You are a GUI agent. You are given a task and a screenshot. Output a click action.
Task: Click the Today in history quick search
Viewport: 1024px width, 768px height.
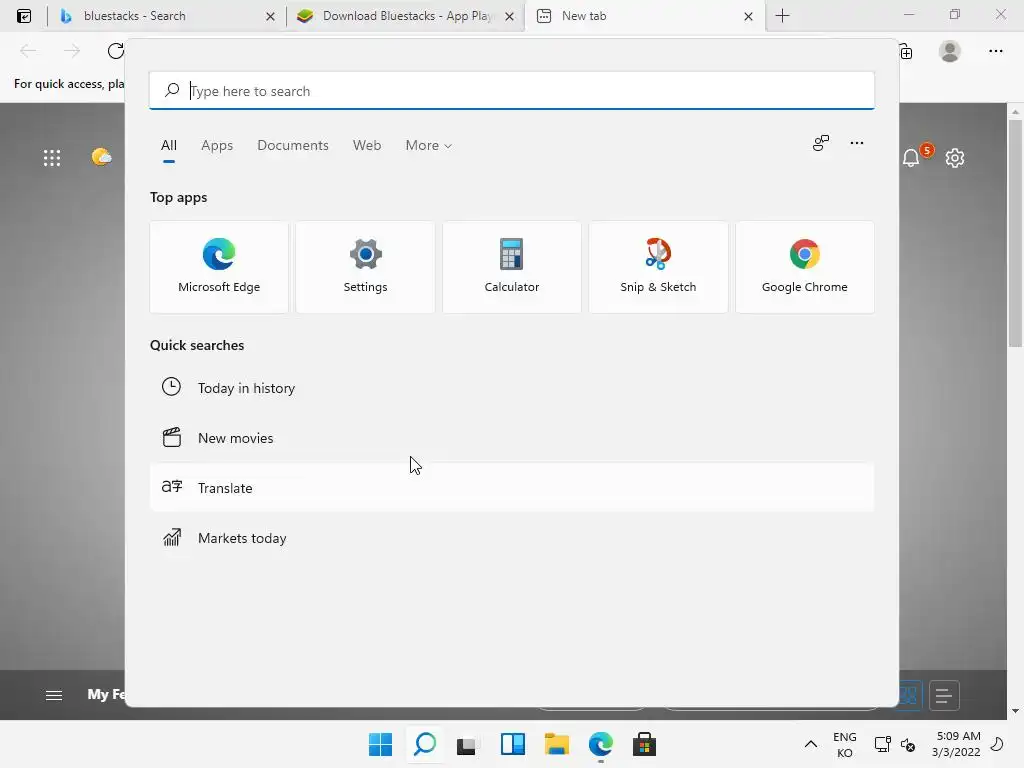pos(511,388)
